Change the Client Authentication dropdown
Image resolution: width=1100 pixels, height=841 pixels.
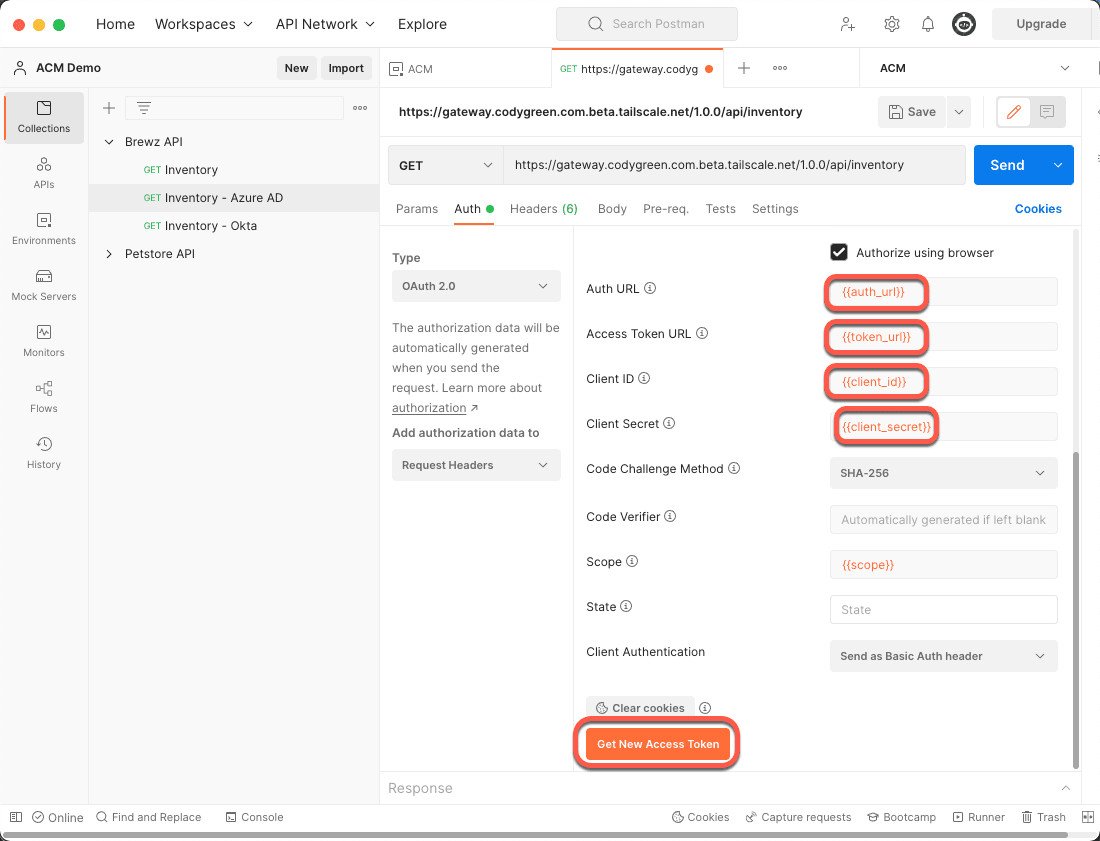coord(943,656)
